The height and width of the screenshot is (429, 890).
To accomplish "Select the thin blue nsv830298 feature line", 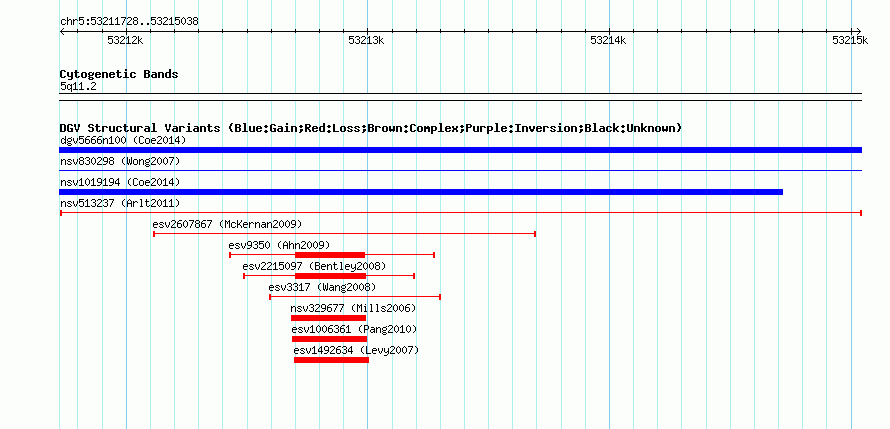I will tap(460, 170).
